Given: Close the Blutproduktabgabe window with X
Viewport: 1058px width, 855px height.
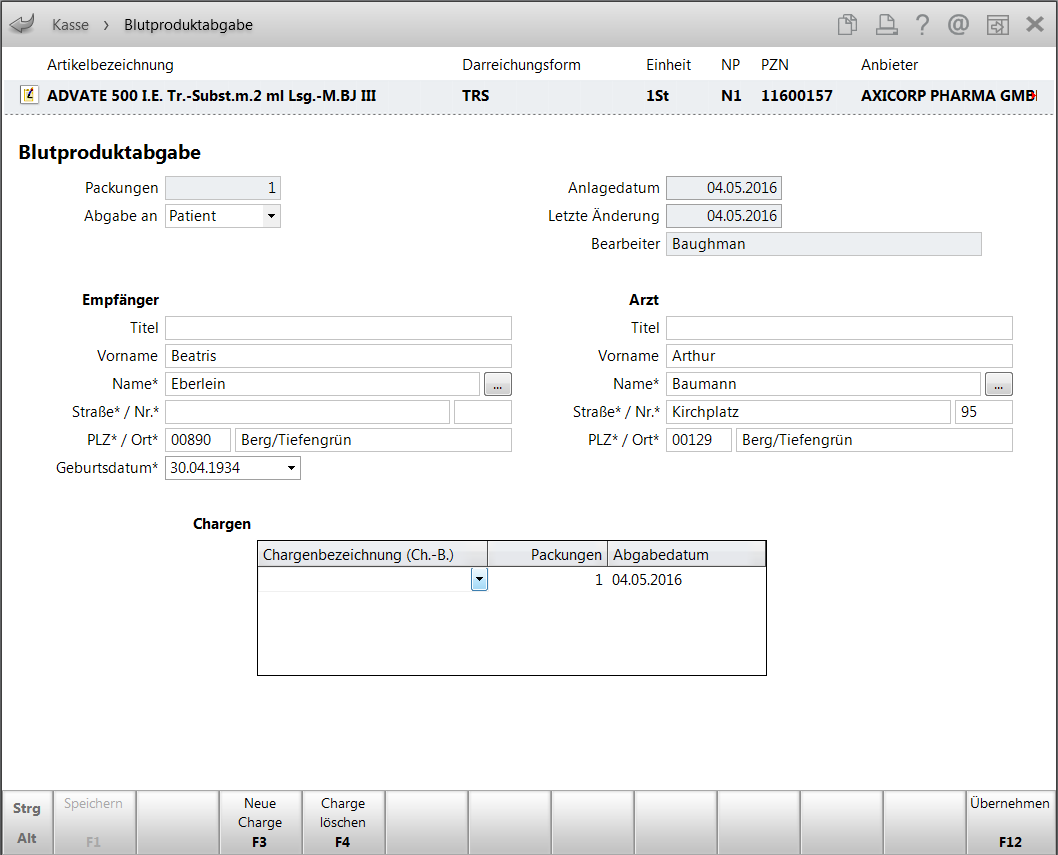Looking at the screenshot, I should point(1034,25).
